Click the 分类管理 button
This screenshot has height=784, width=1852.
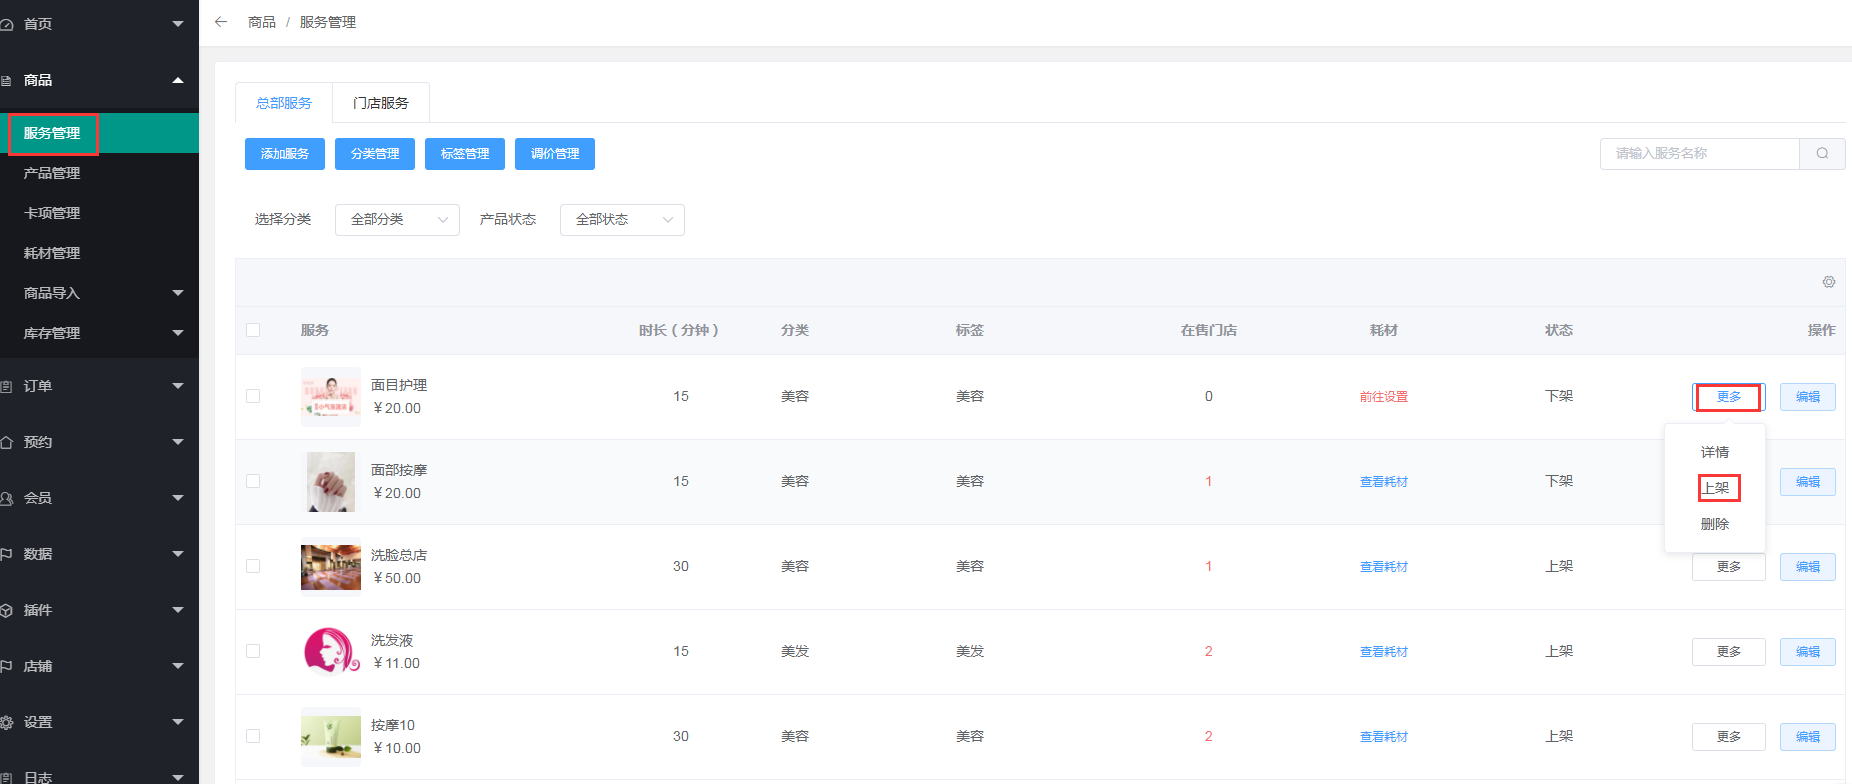tap(375, 154)
